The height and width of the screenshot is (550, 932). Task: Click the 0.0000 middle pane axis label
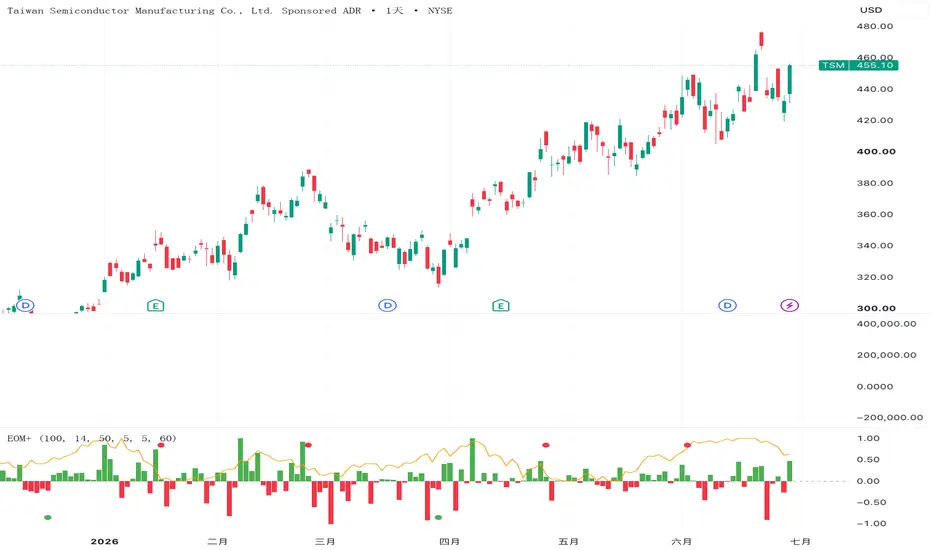[875, 386]
